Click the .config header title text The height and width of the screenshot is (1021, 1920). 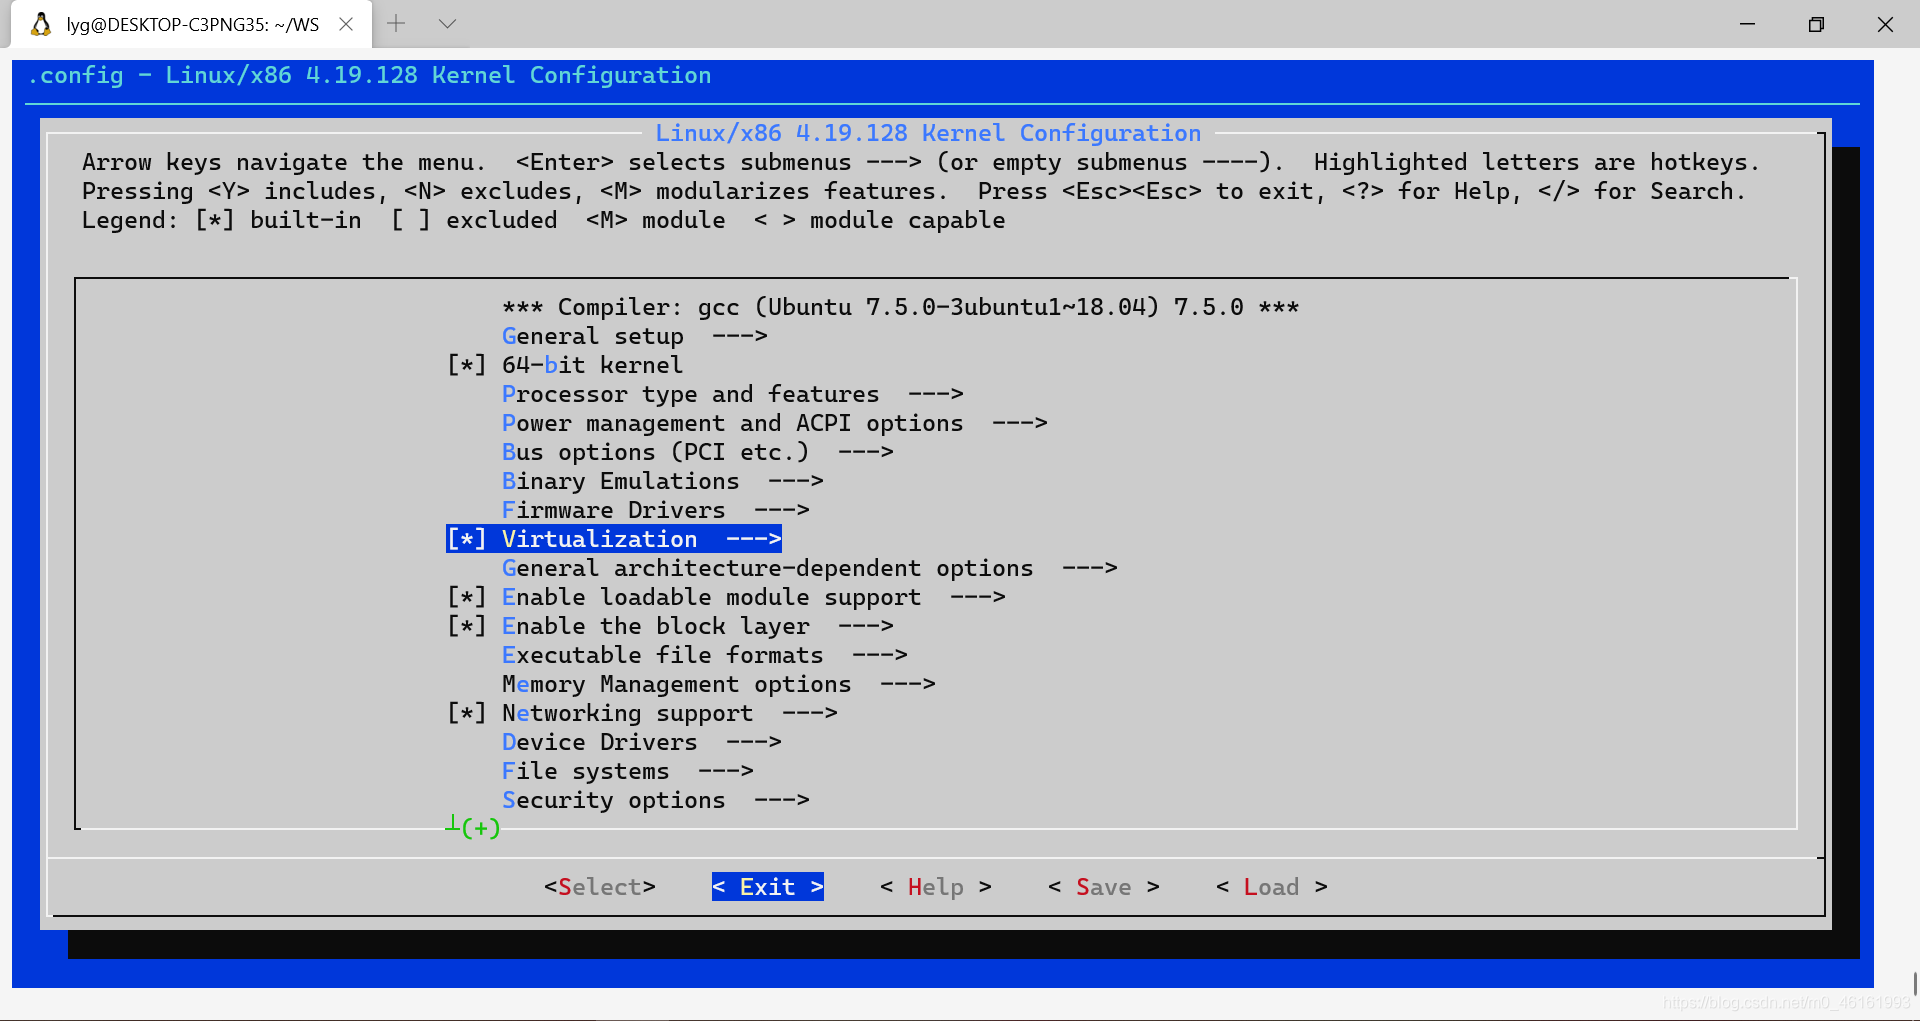pyautogui.click(x=370, y=75)
